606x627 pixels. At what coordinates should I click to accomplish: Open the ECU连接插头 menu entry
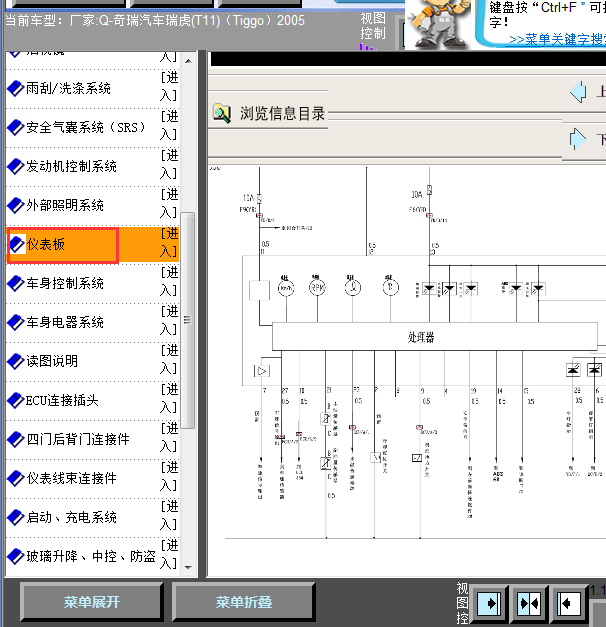tap(62, 400)
